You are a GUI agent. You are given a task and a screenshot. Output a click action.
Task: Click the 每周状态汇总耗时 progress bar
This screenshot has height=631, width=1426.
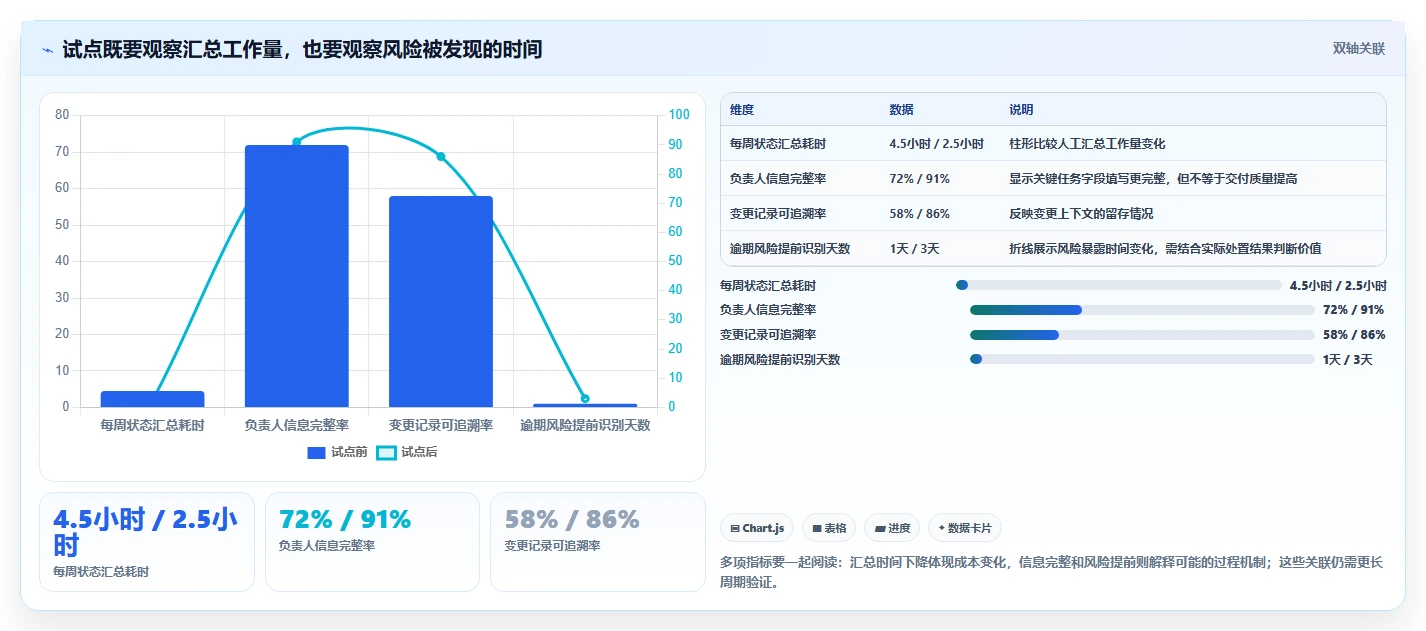1119,285
